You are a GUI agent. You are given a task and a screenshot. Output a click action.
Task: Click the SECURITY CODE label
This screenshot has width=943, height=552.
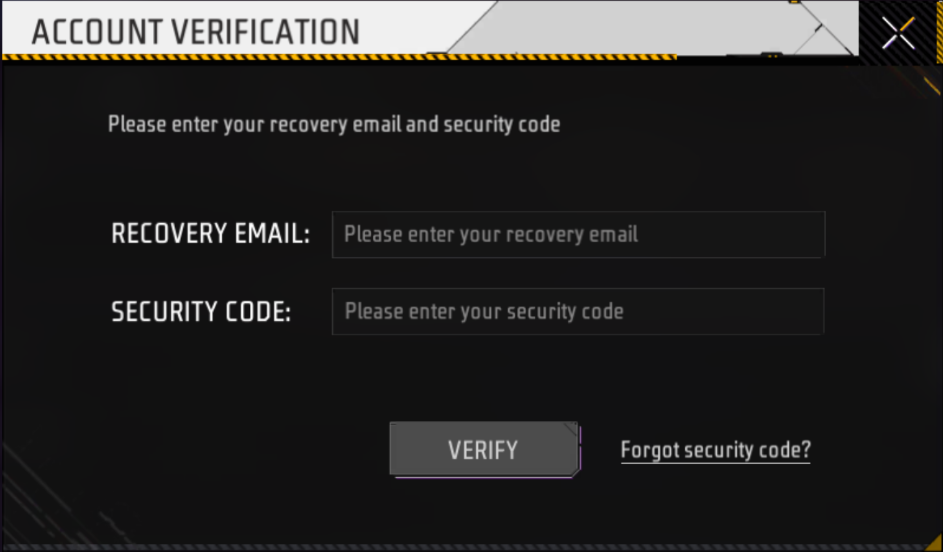point(201,311)
